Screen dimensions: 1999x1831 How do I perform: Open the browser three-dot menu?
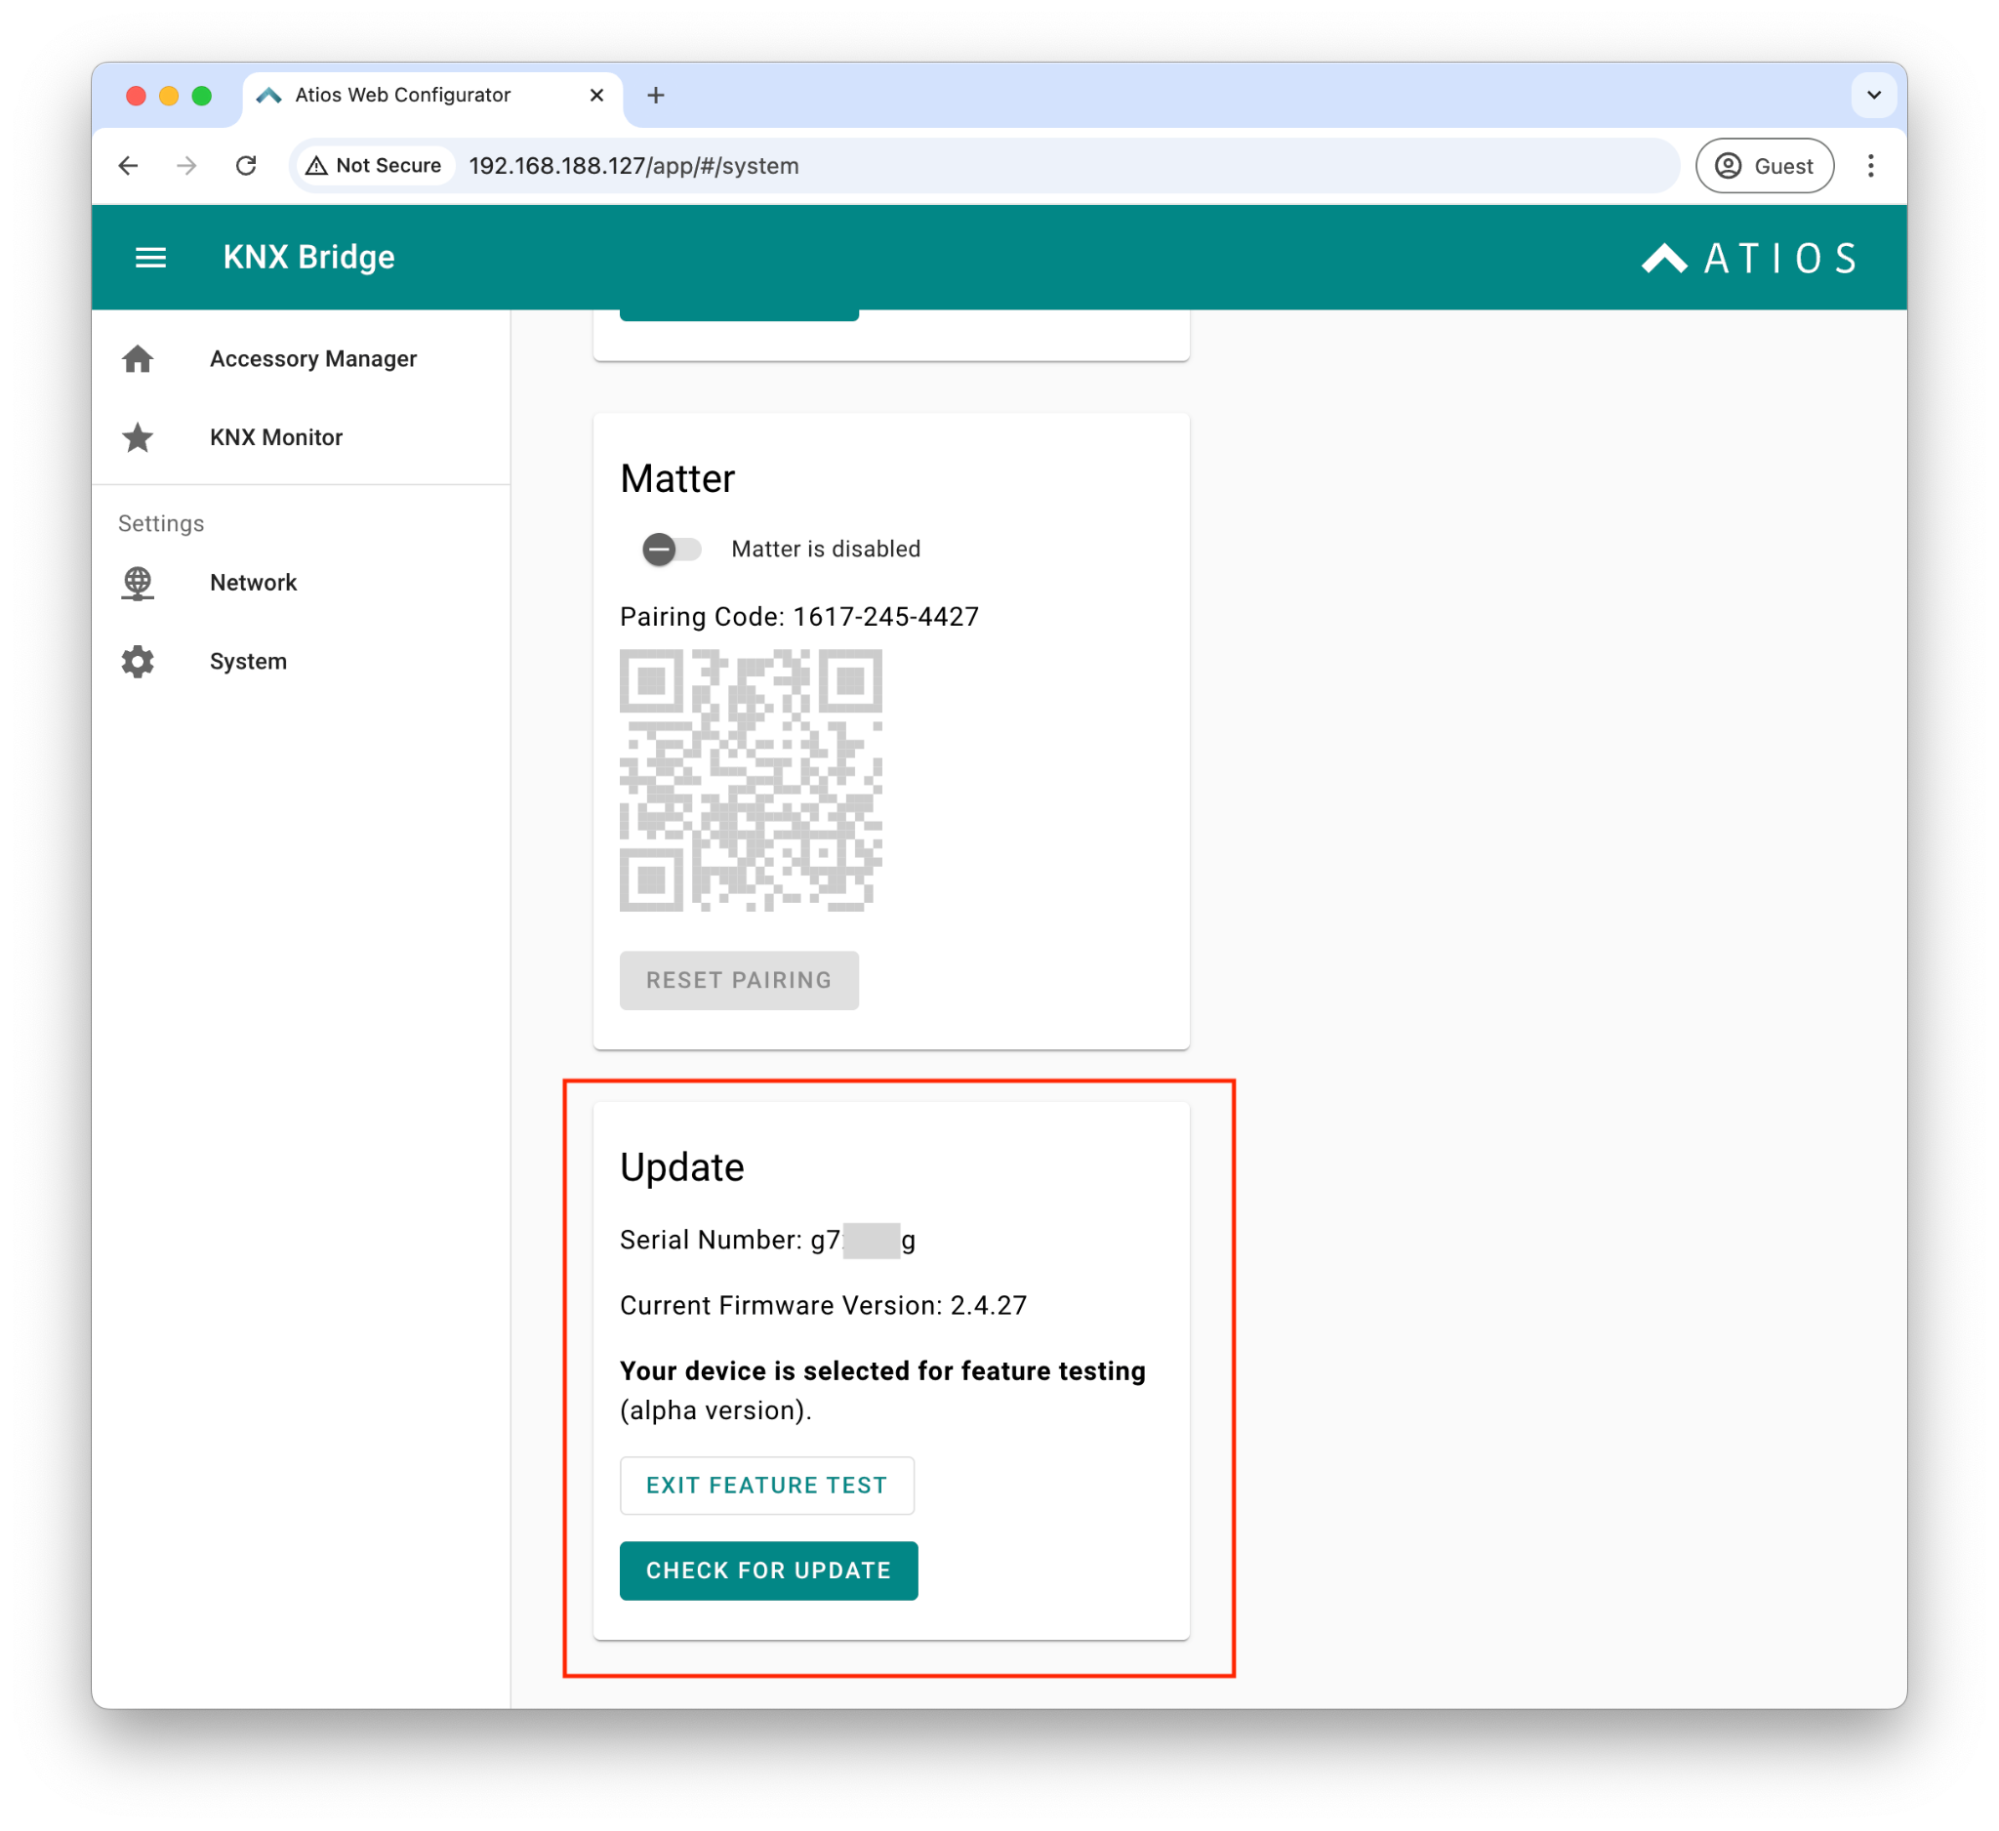1869,165
